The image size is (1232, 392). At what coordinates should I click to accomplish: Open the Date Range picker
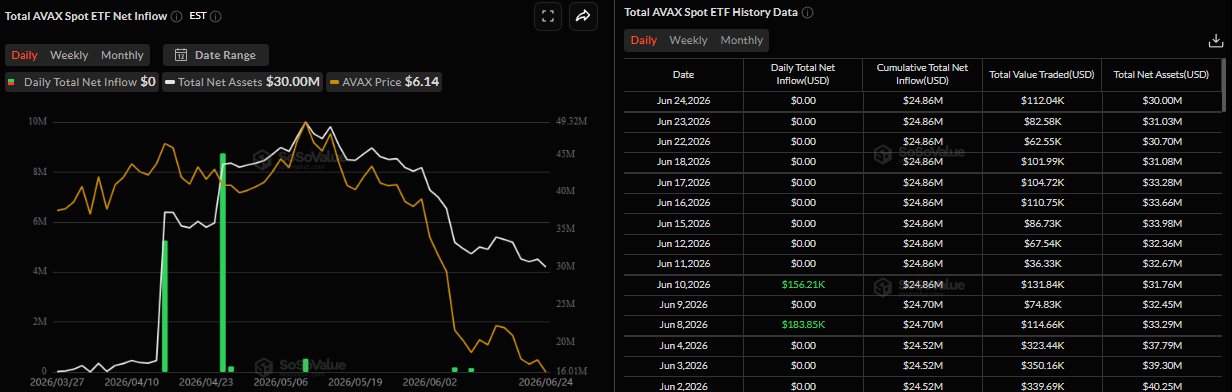coord(215,55)
